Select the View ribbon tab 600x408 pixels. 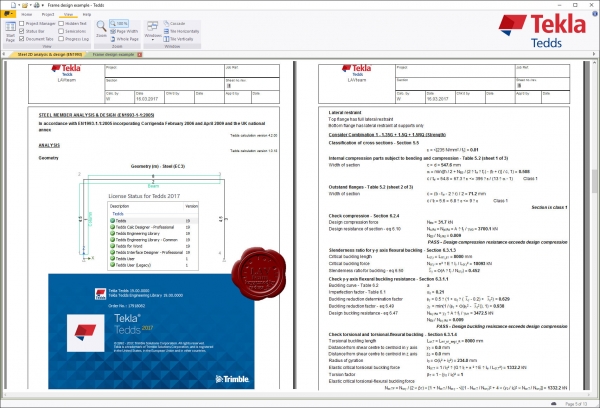tap(68, 15)
